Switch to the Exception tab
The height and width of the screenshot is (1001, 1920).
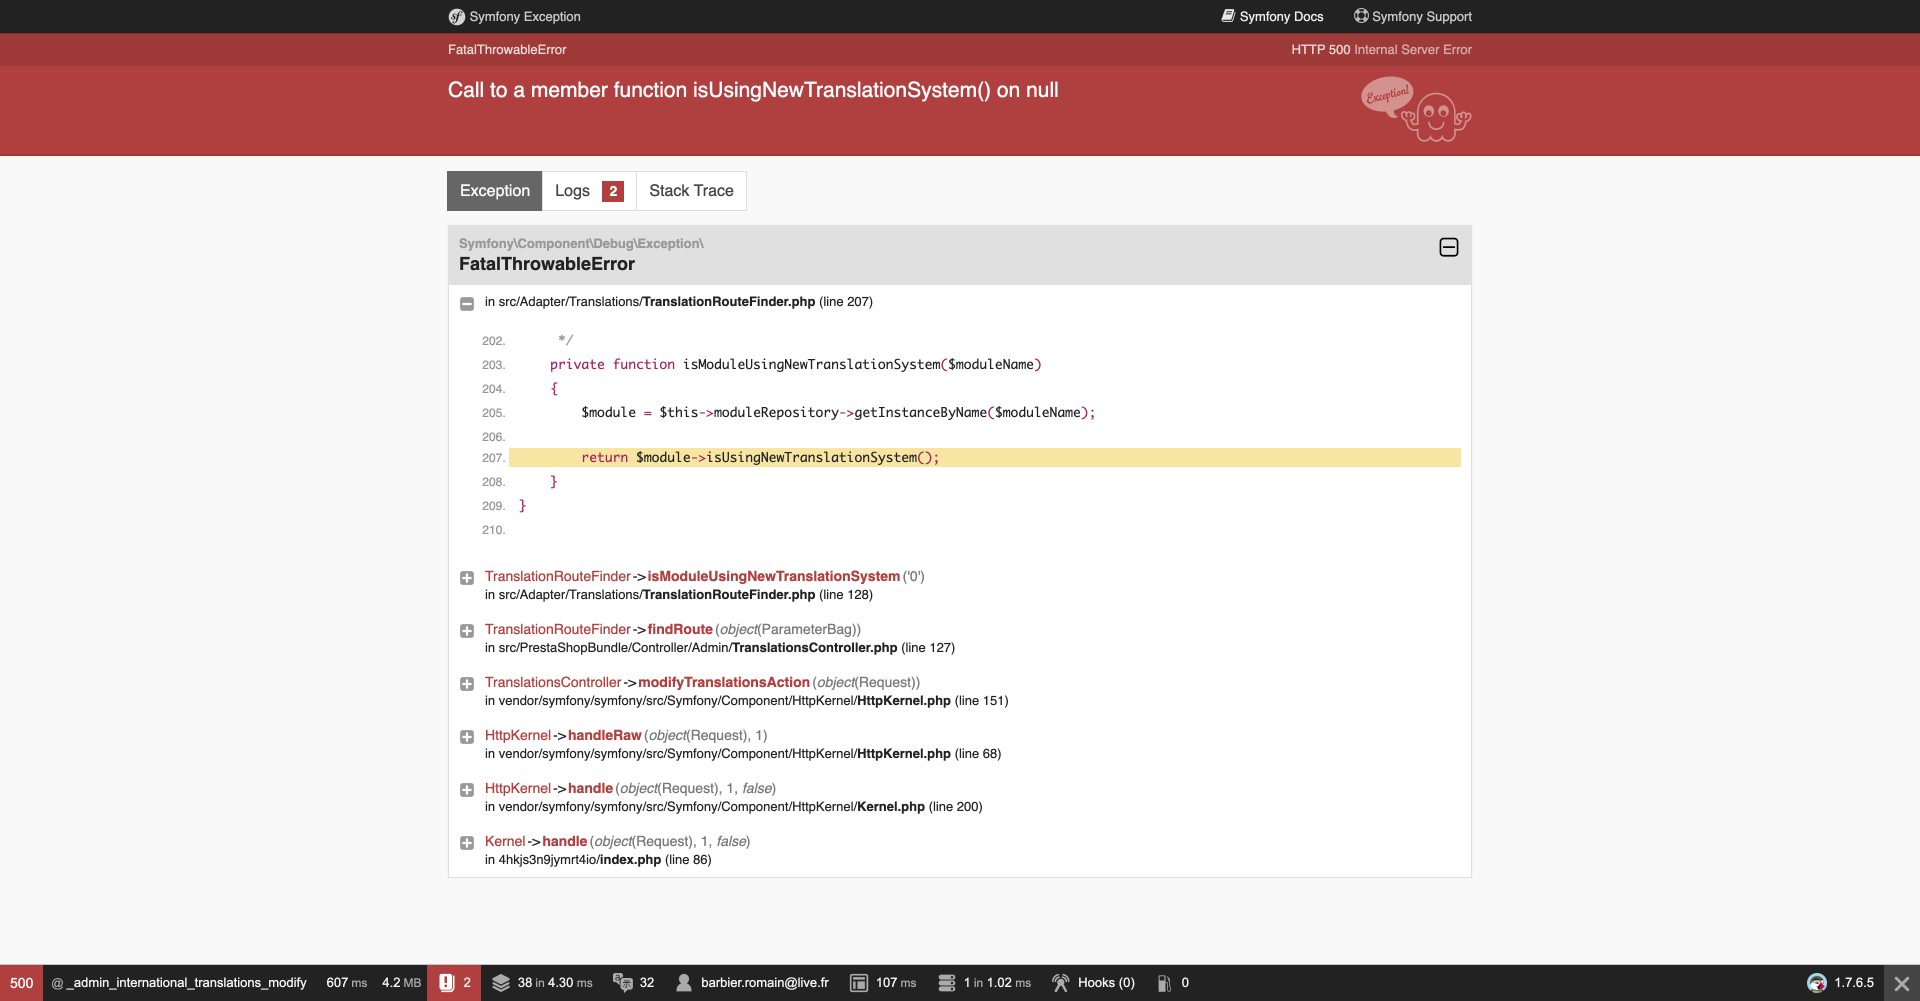point(495,191)
